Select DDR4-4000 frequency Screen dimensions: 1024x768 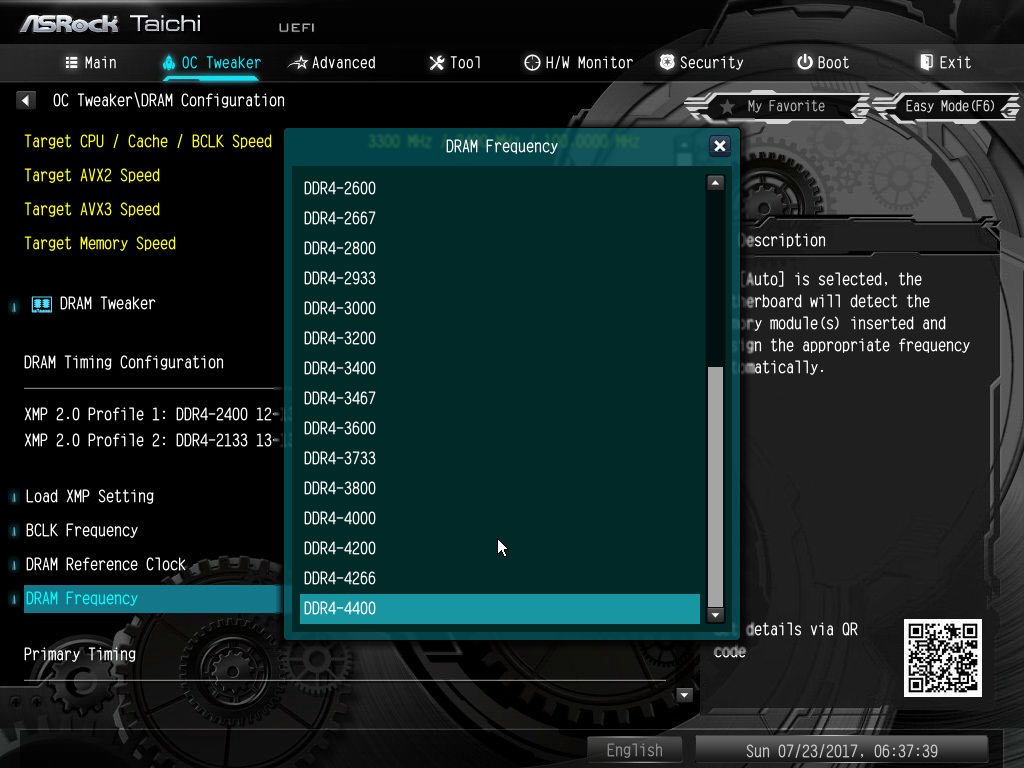pos(500,519)
